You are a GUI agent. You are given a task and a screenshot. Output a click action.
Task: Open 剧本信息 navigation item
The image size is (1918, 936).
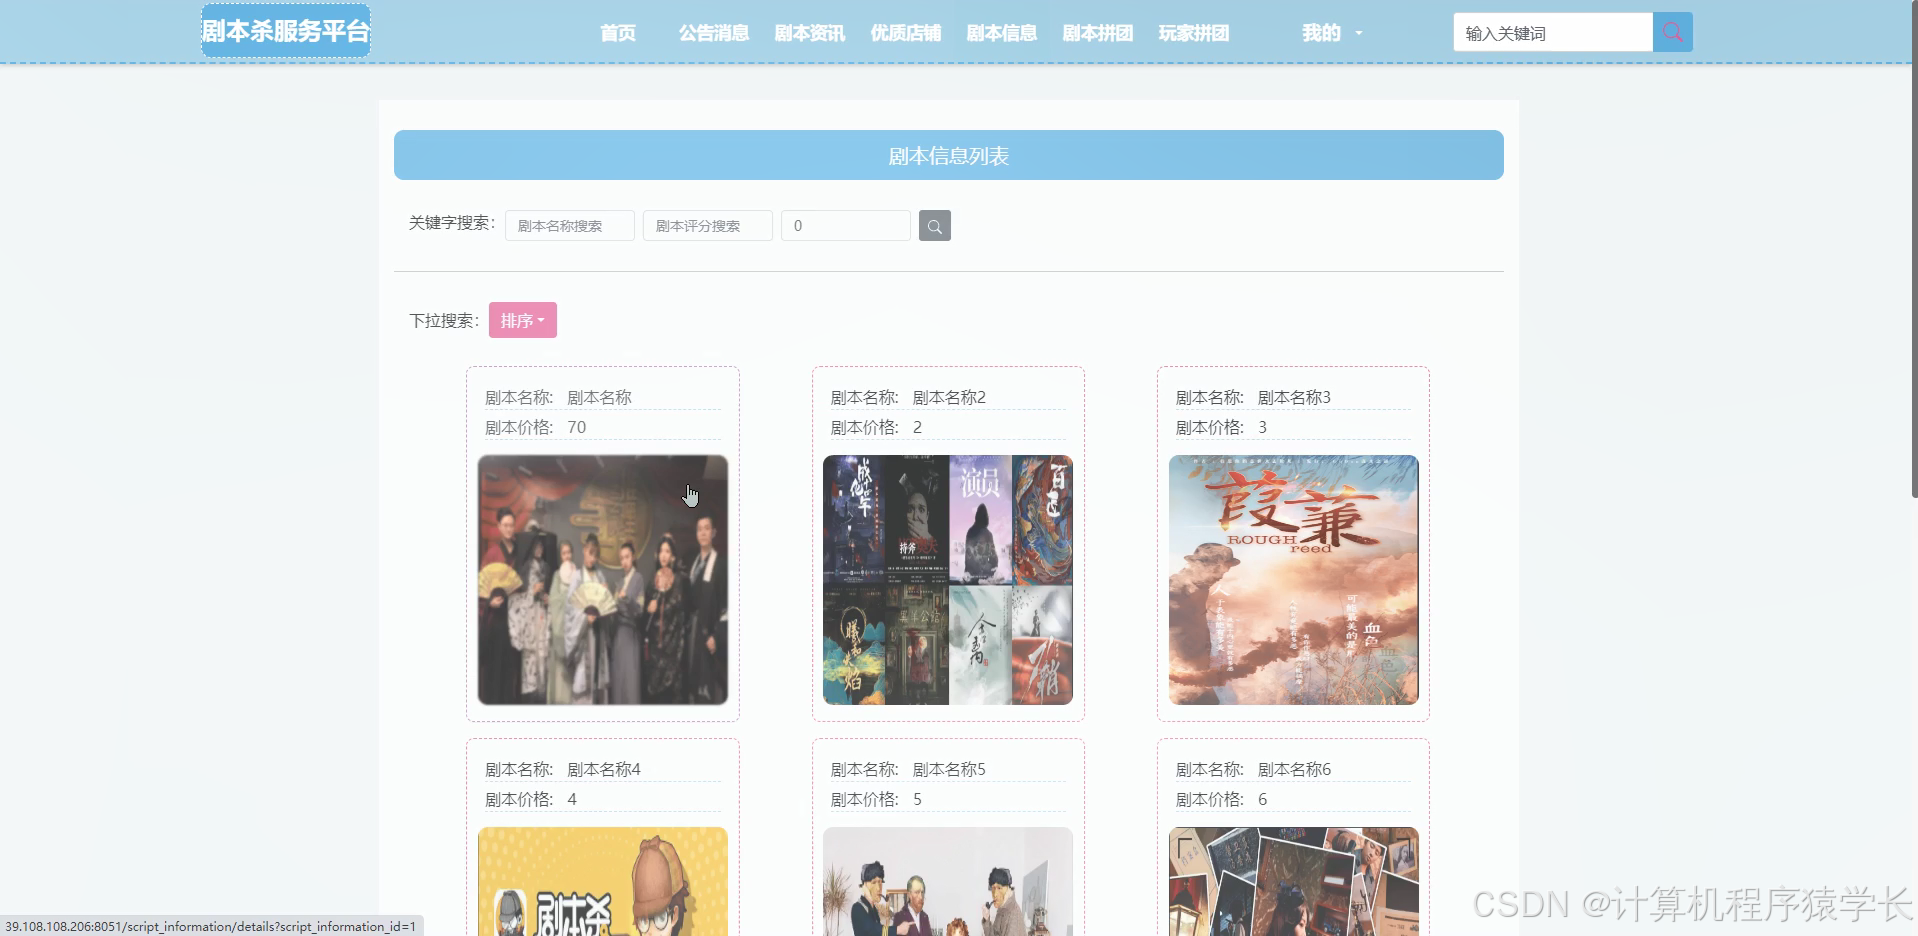coord(1001,33)
